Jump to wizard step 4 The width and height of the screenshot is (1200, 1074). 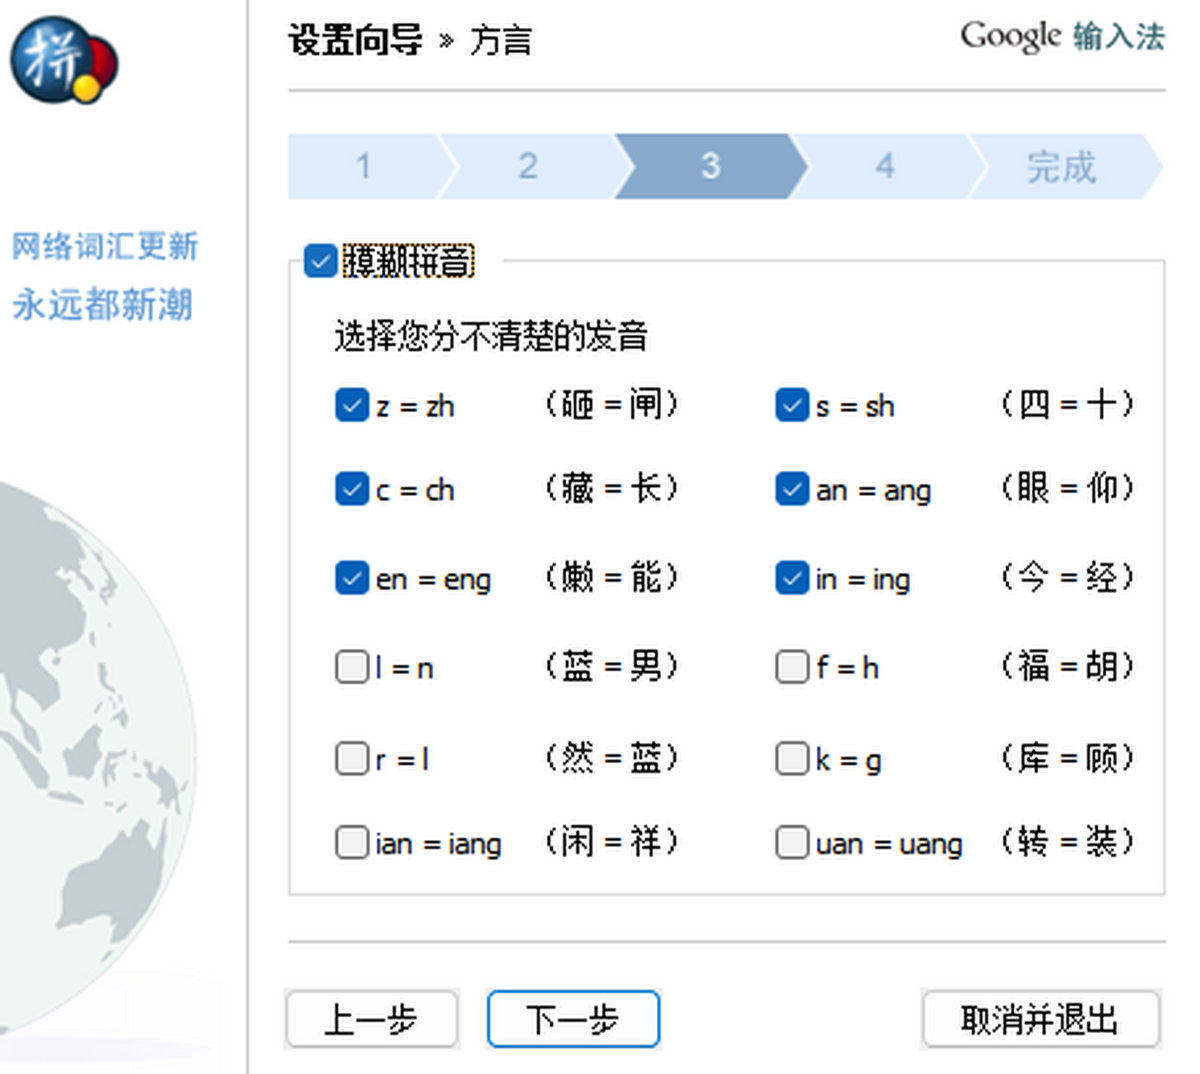coord(885,166)
